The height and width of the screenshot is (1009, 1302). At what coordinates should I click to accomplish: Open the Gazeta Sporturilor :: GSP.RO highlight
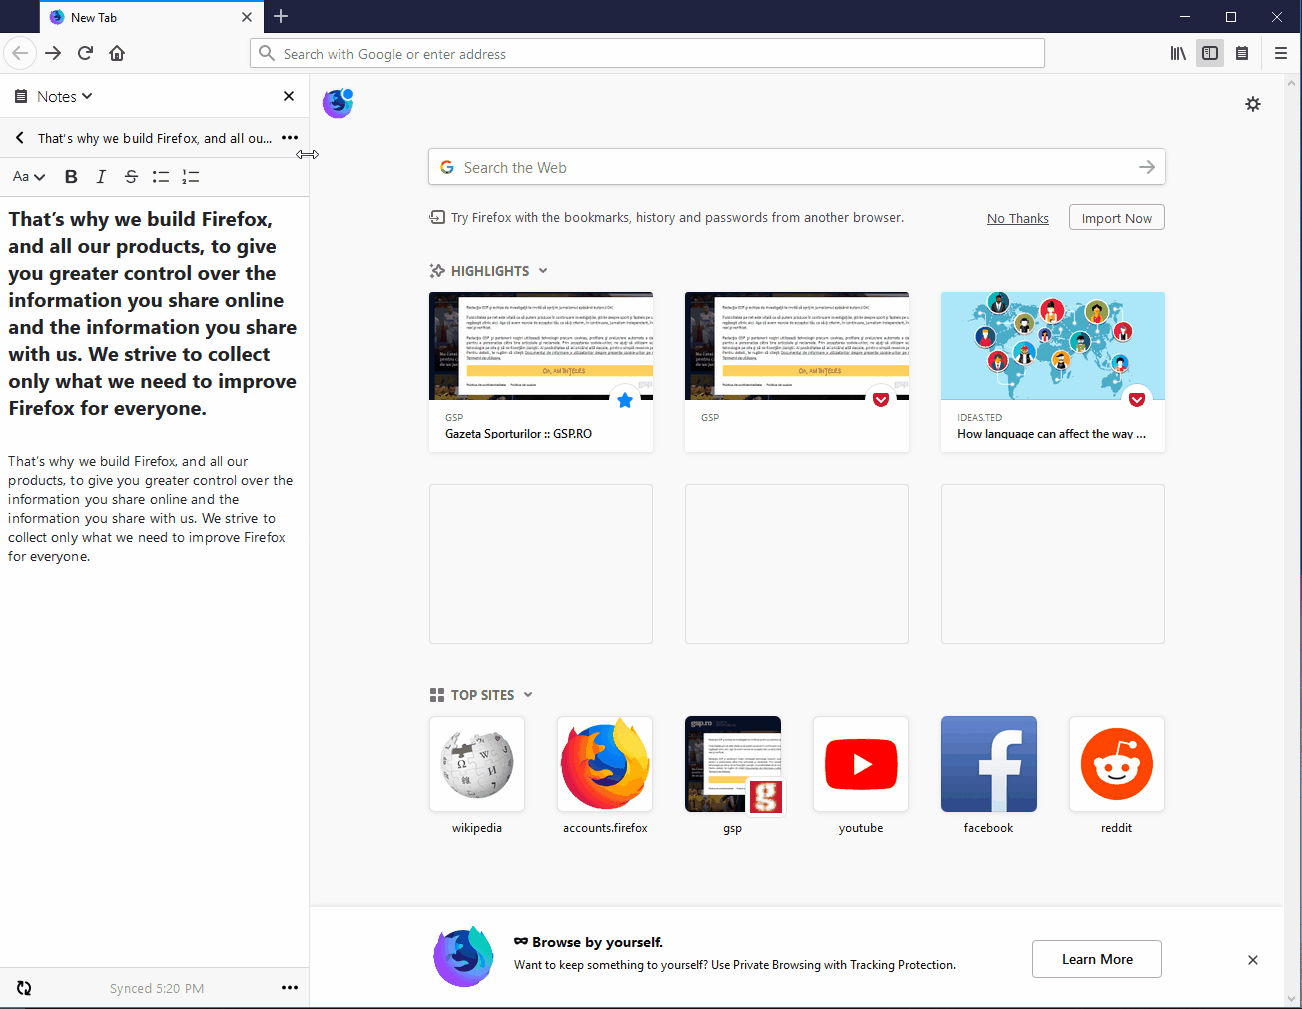541,372
